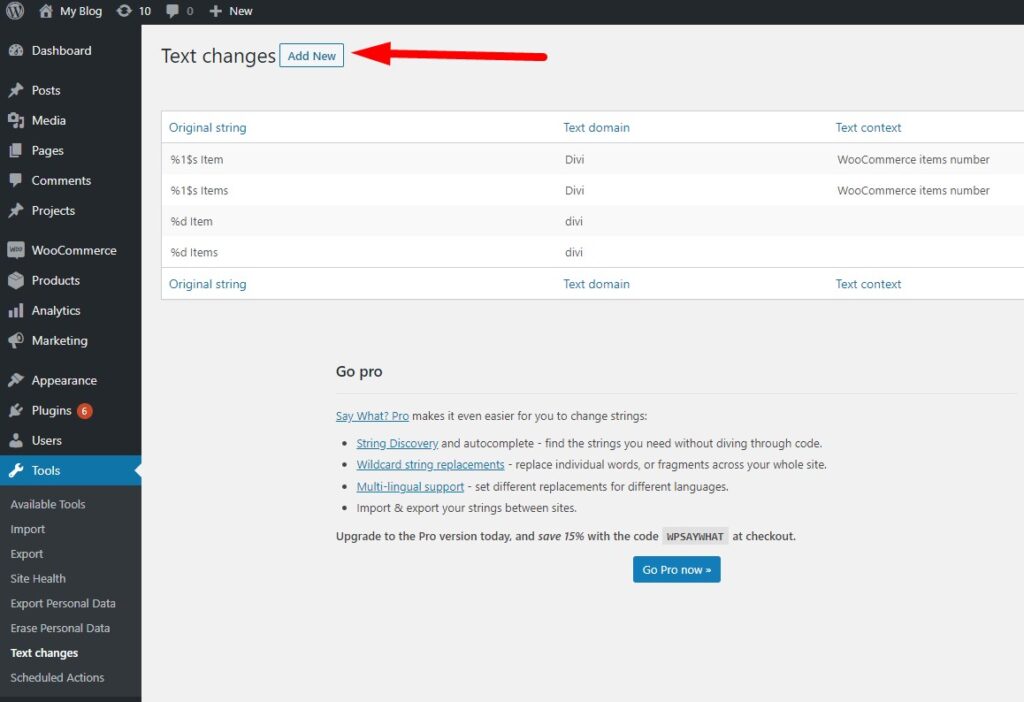Open the Multi-lingual support link

pos(410,487)
